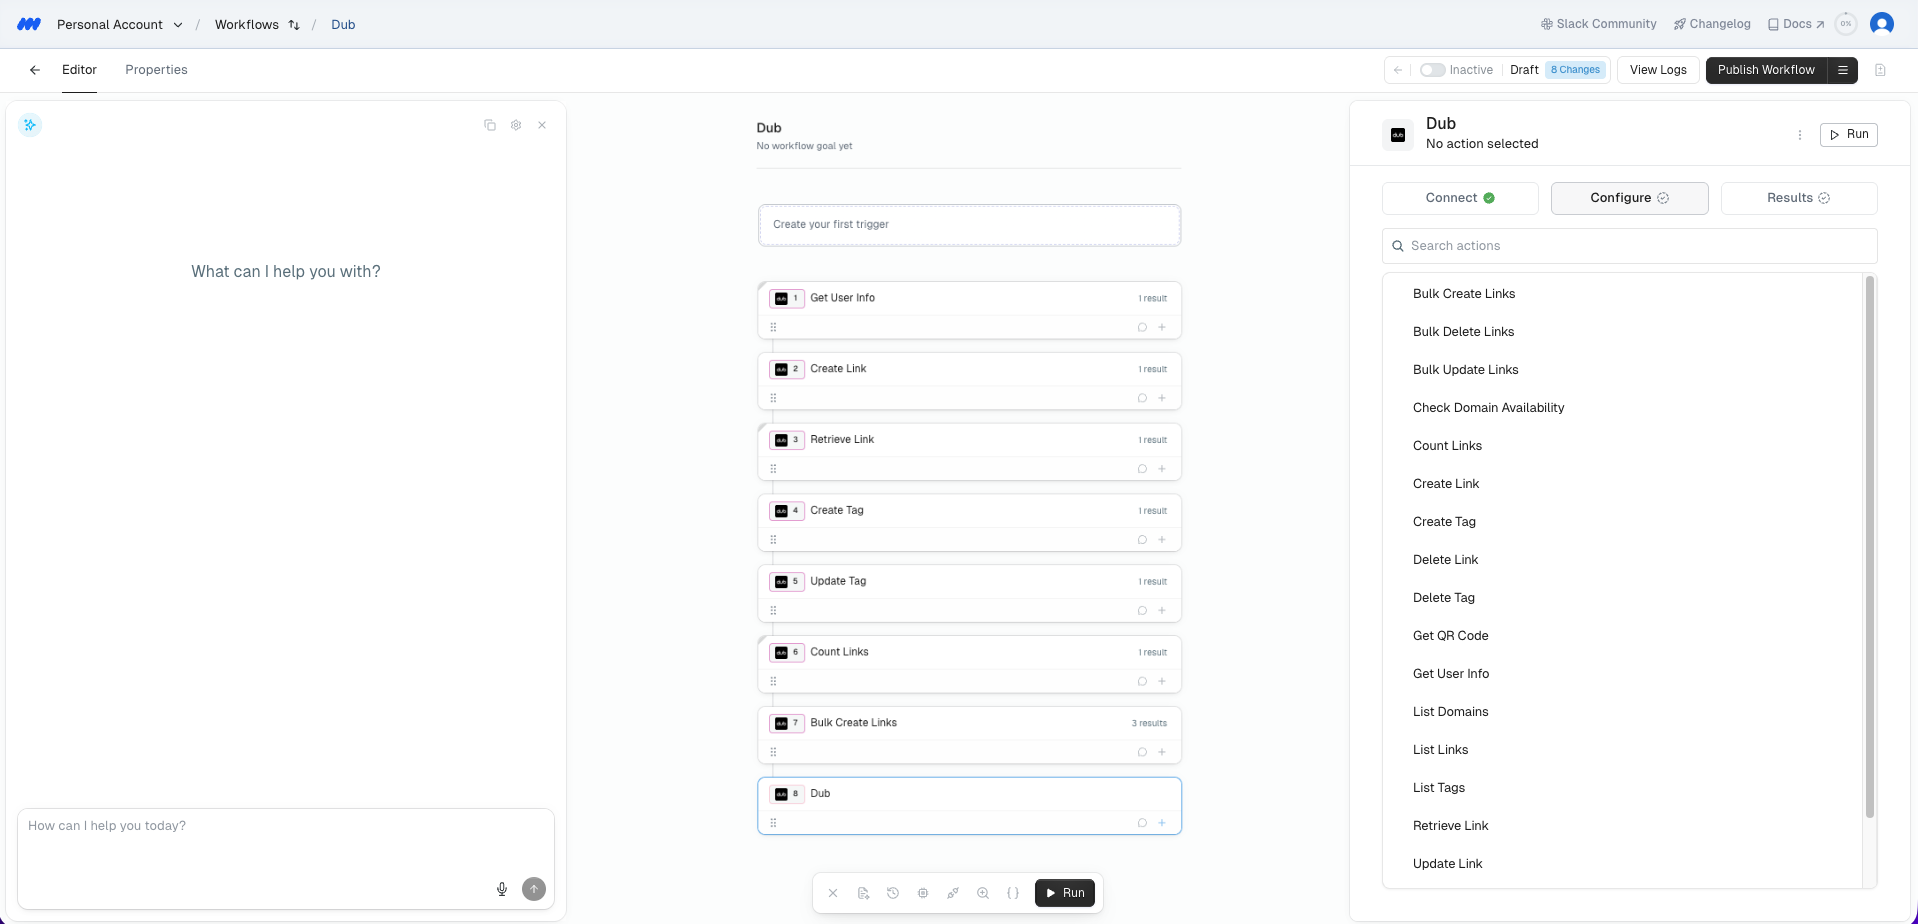Select Update Link action

point(1447,864)
